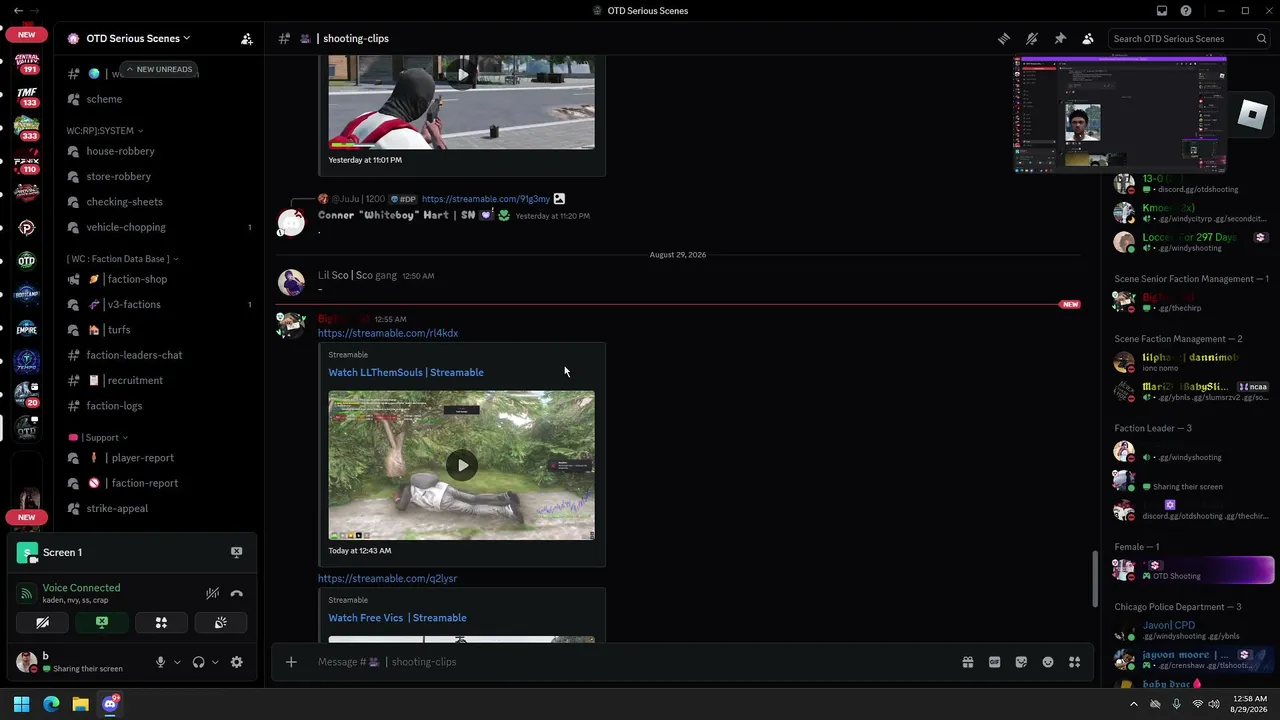This screenshot has height=720, width=1280.
Task: Disconnect from the voice call
Action: point(237,593)
